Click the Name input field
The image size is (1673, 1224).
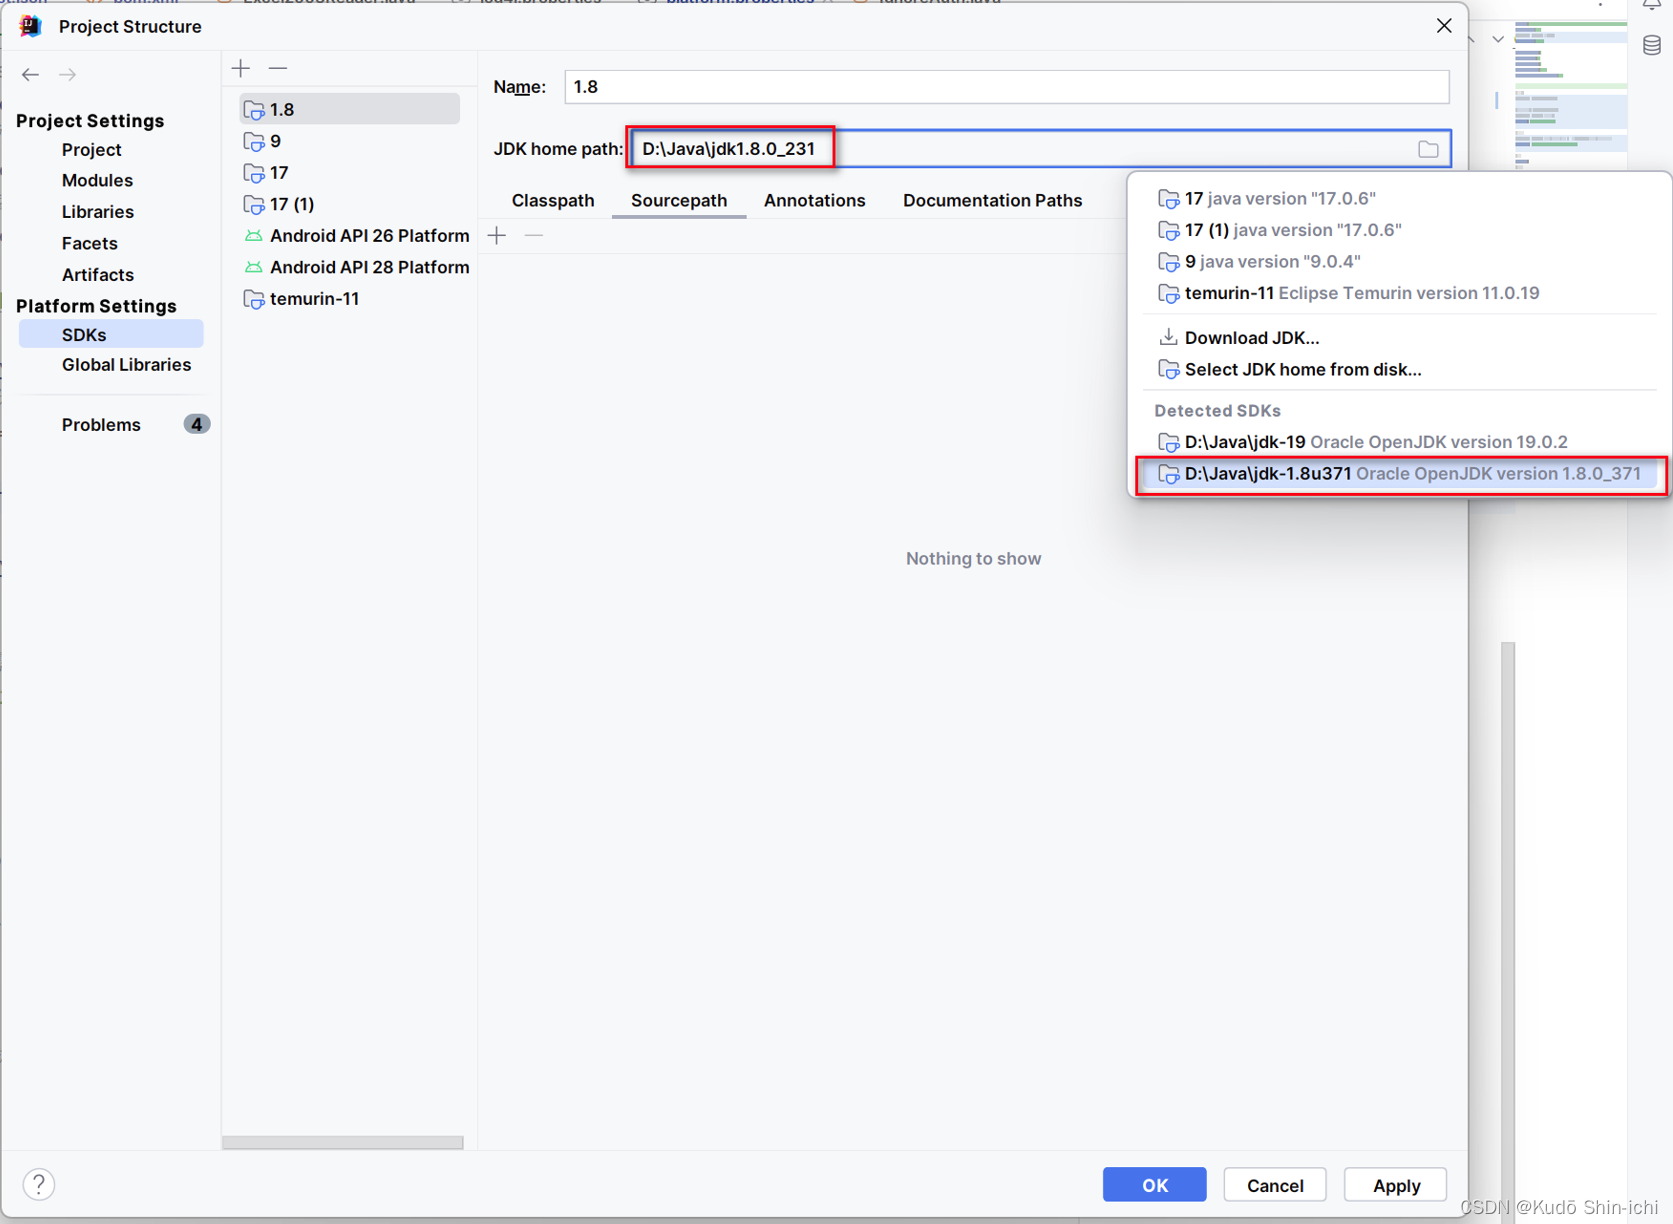click(x=1007, y=87)
